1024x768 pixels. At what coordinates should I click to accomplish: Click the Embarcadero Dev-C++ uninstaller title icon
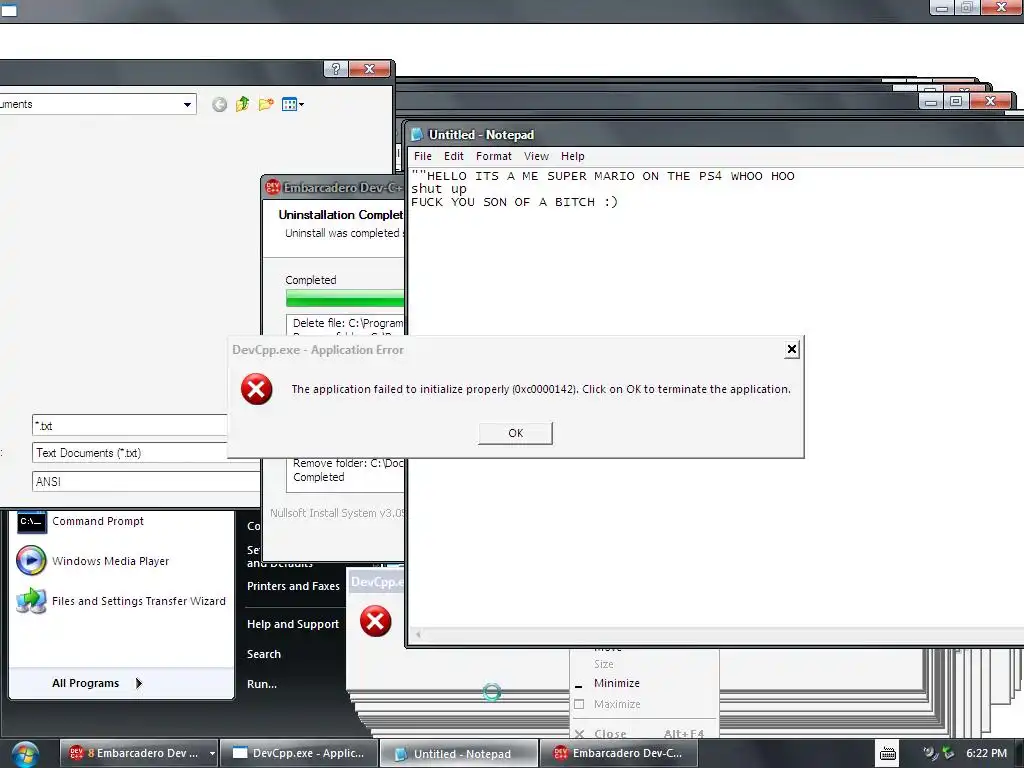pyautogui.click(x=272, y=187)
